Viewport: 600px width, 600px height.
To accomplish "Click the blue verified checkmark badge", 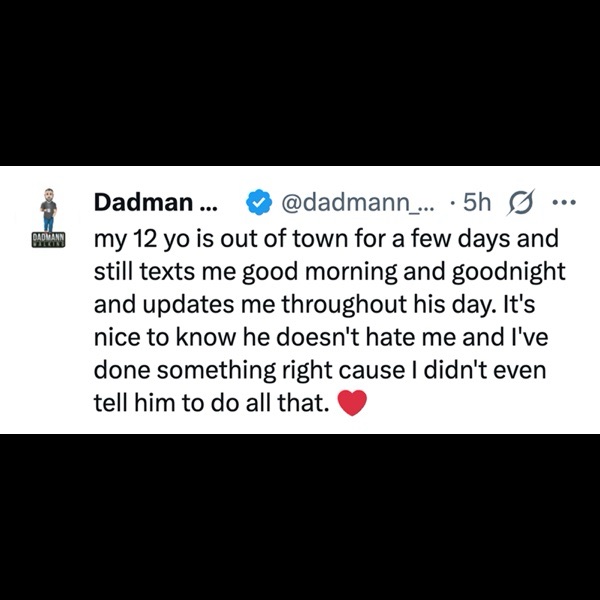I will click(259, 202).
